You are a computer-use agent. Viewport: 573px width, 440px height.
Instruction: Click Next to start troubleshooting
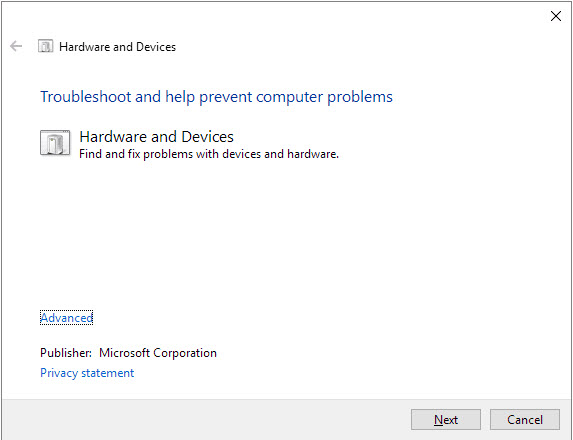pyautogui.click(x=446, y=420)
